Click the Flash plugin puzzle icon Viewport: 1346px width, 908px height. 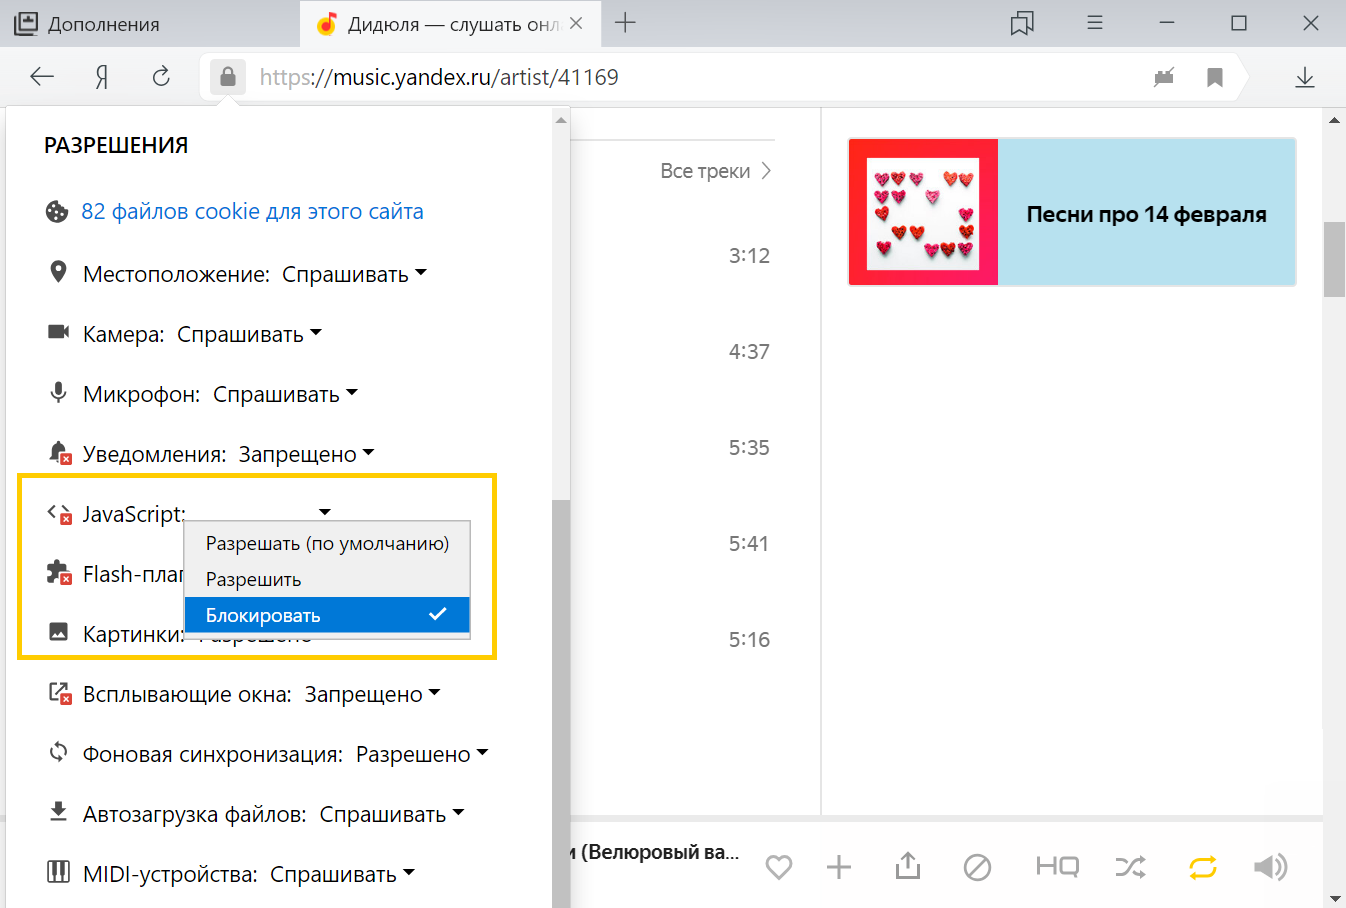coord(59,573)
